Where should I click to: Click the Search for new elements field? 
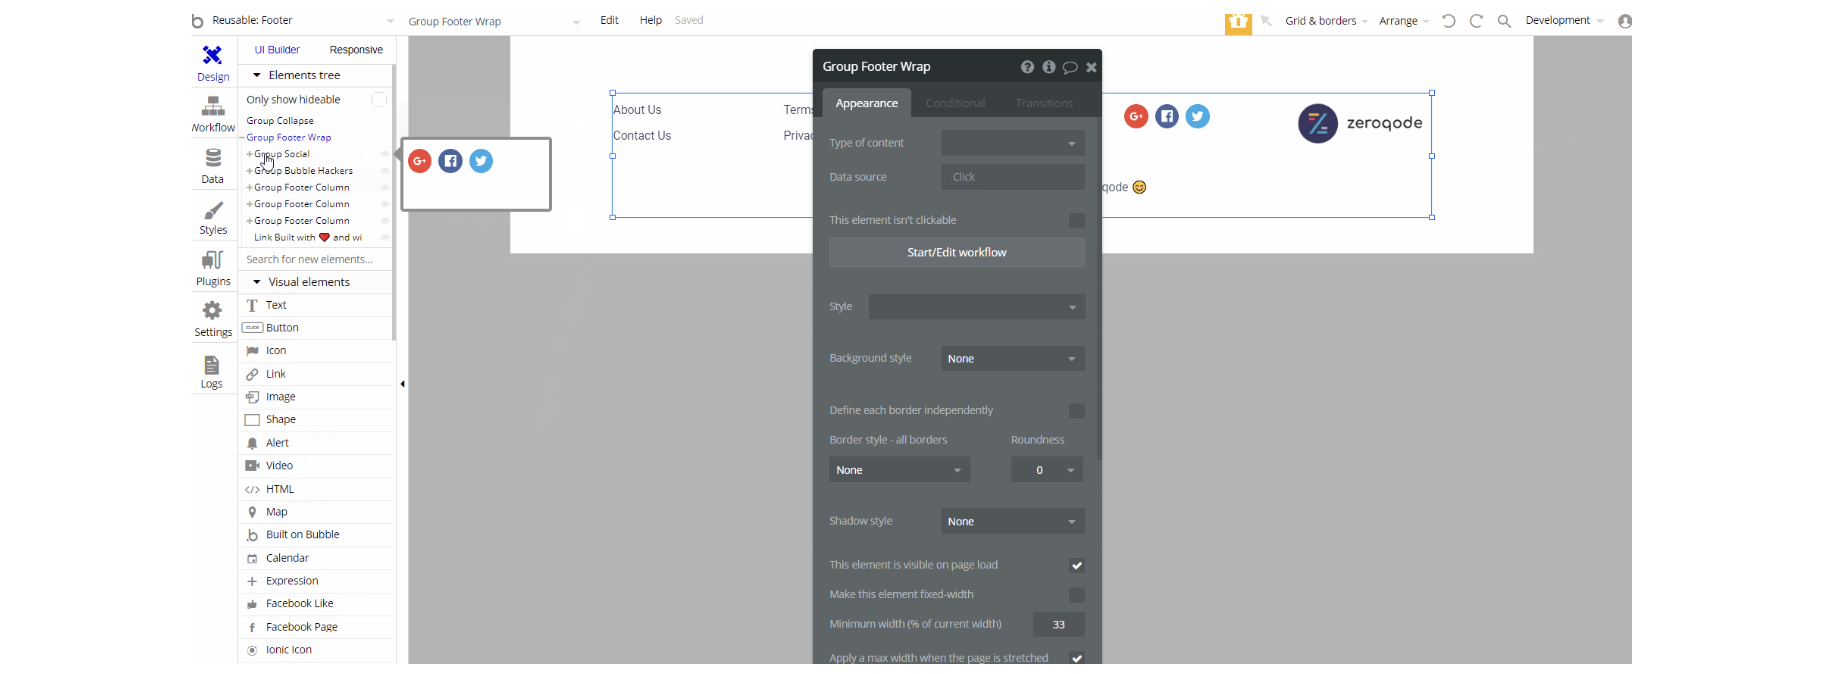pos(315,259)
